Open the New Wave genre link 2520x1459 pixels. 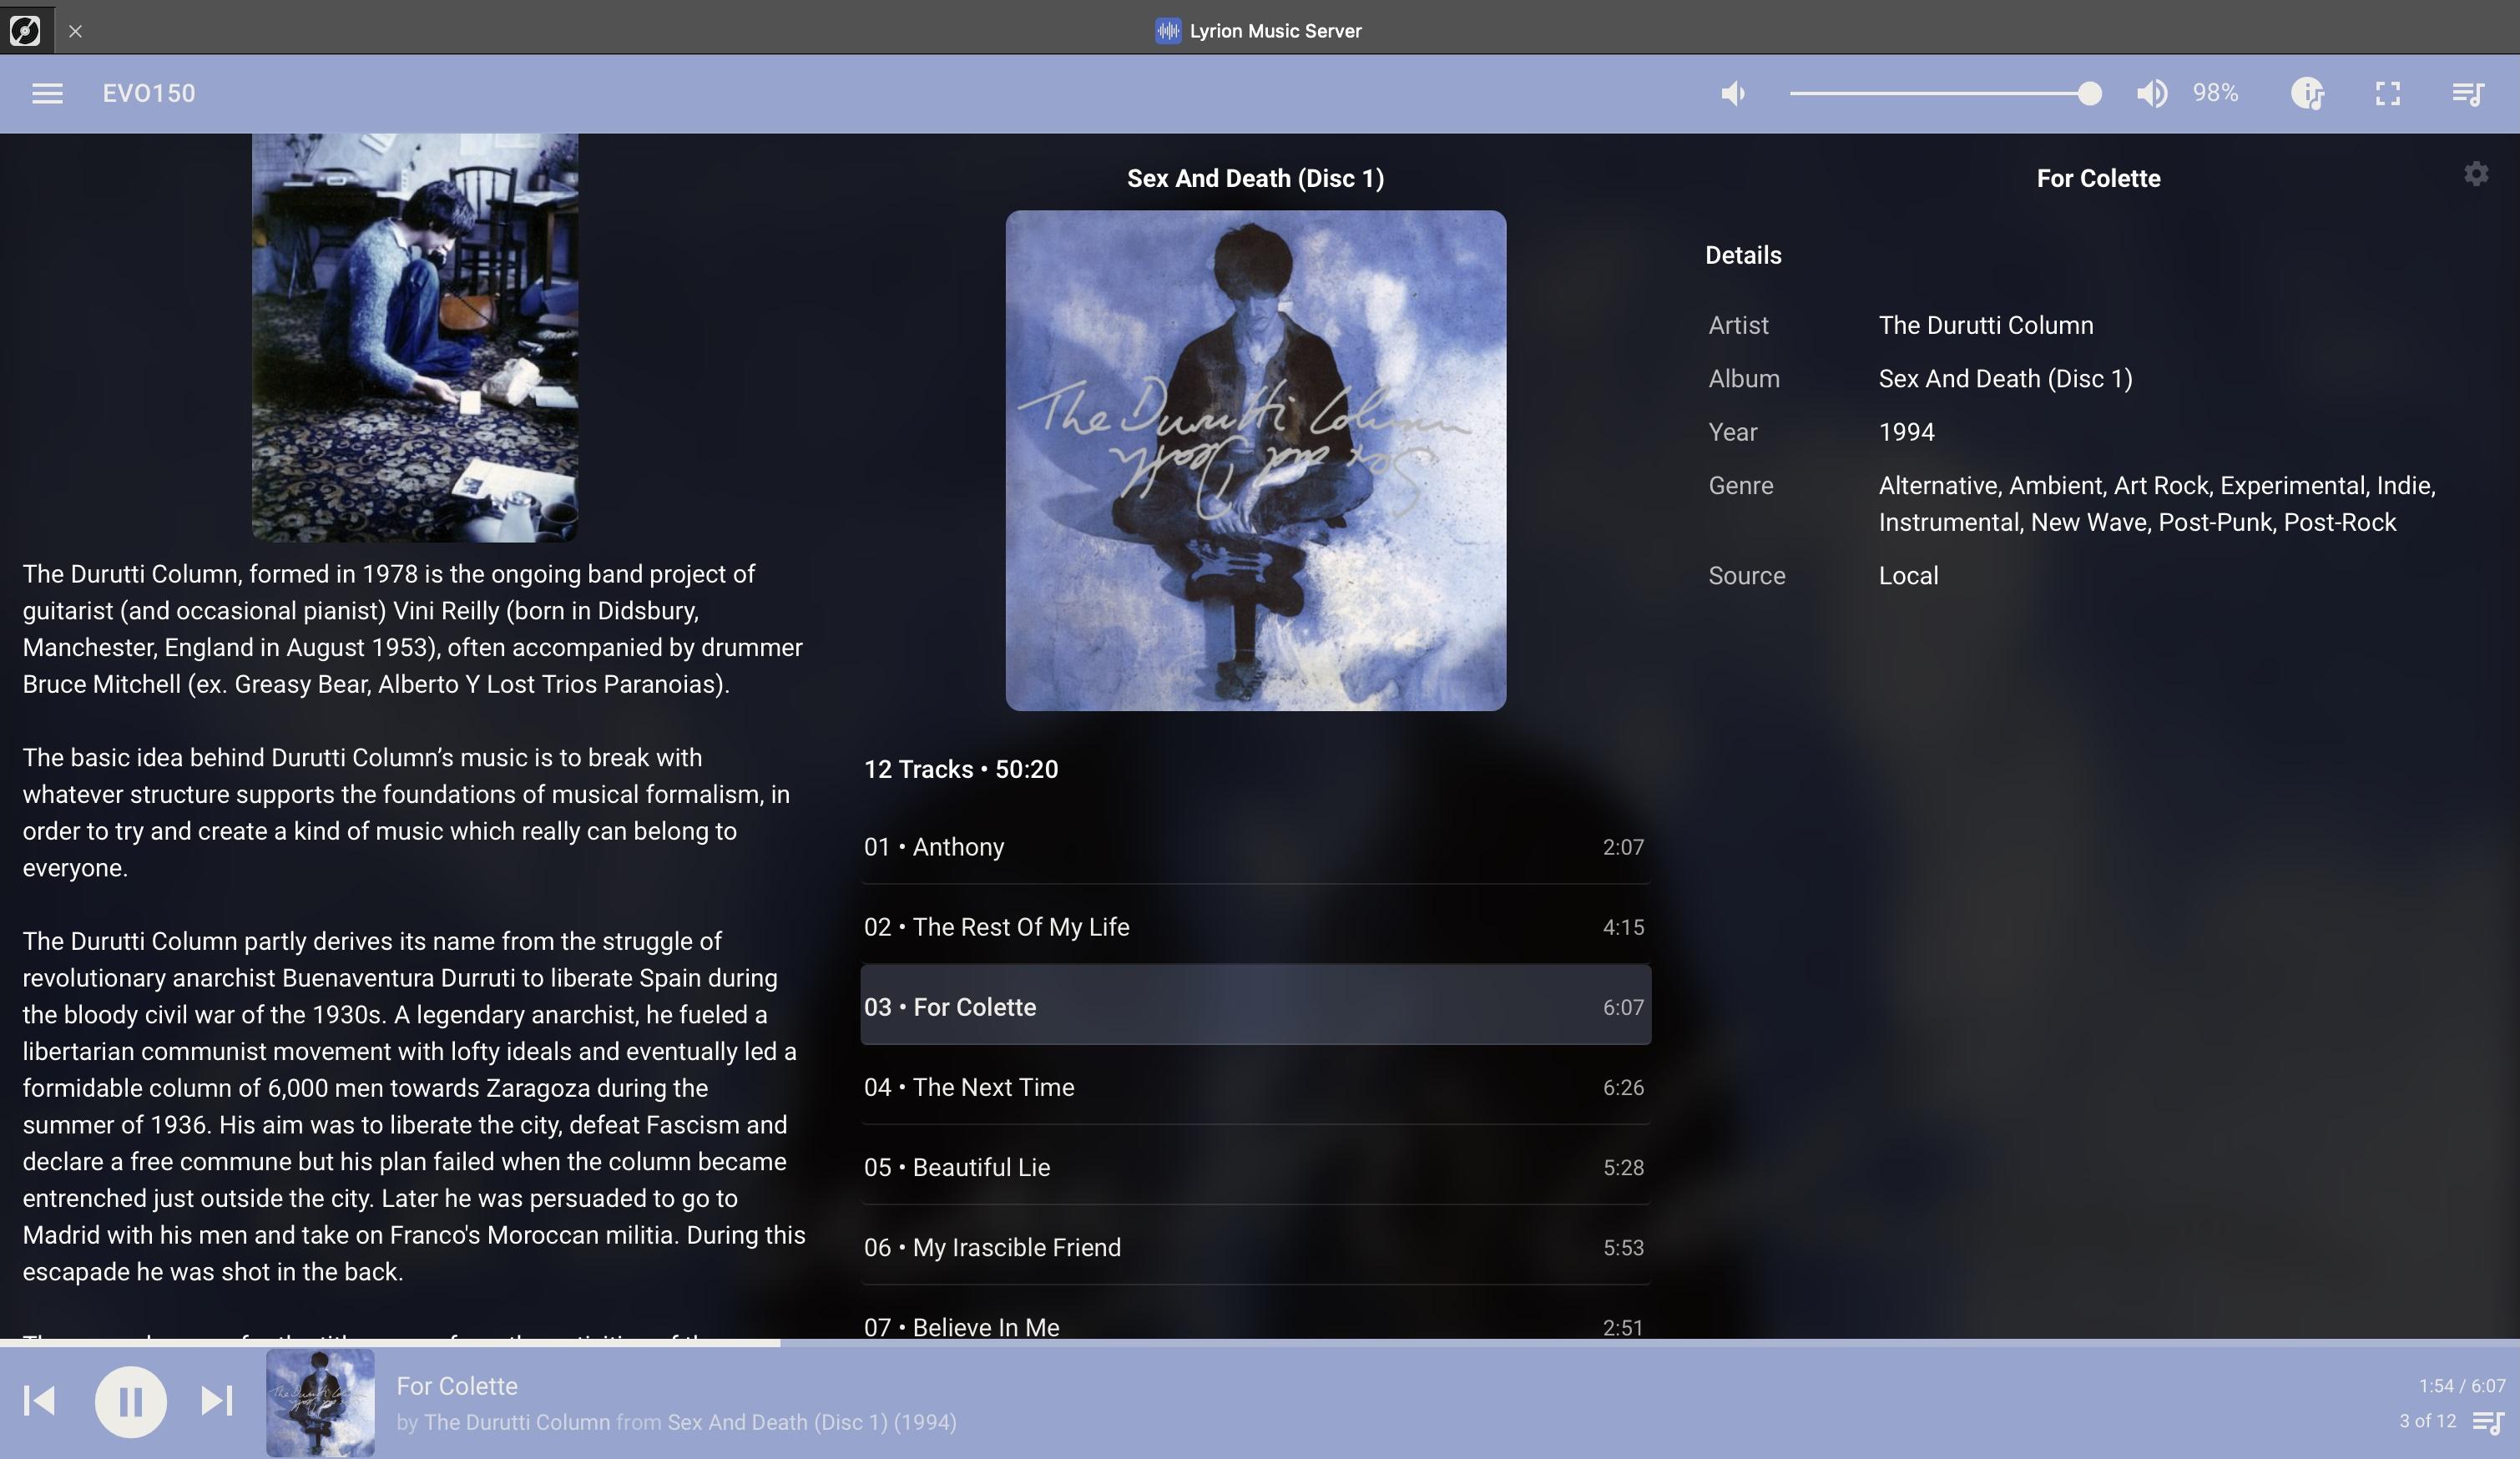[2088, 523]
